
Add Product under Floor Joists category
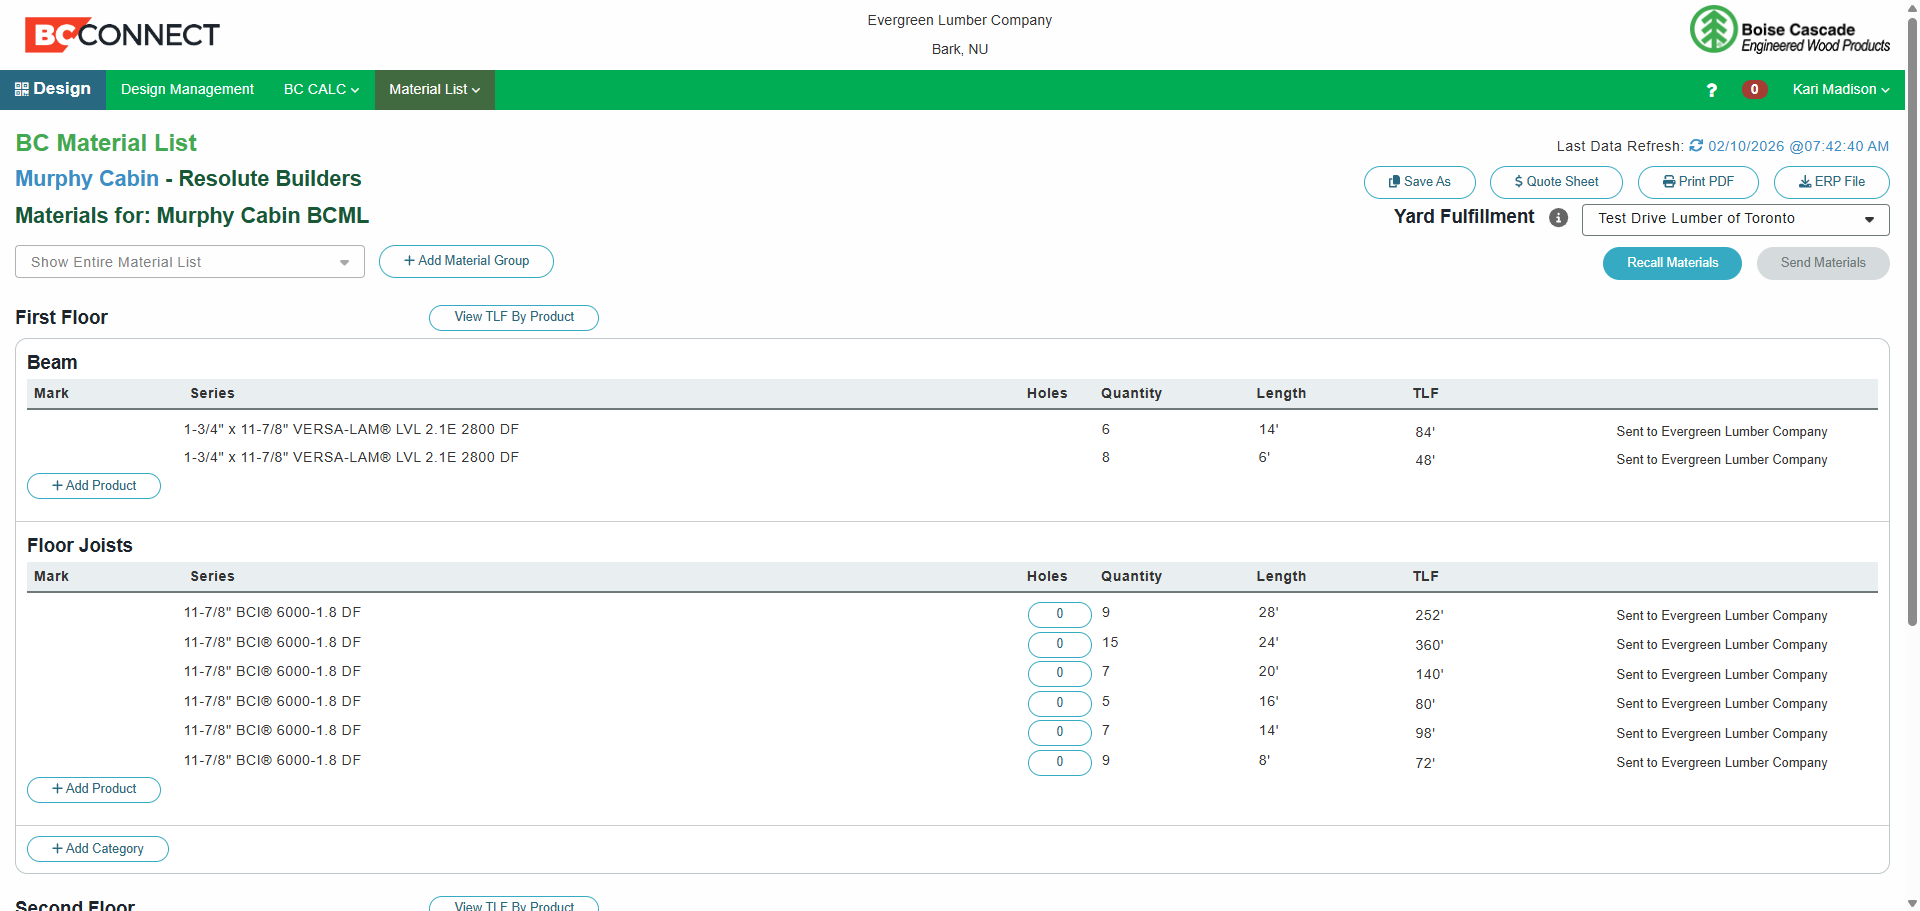(x=94, y=789)
